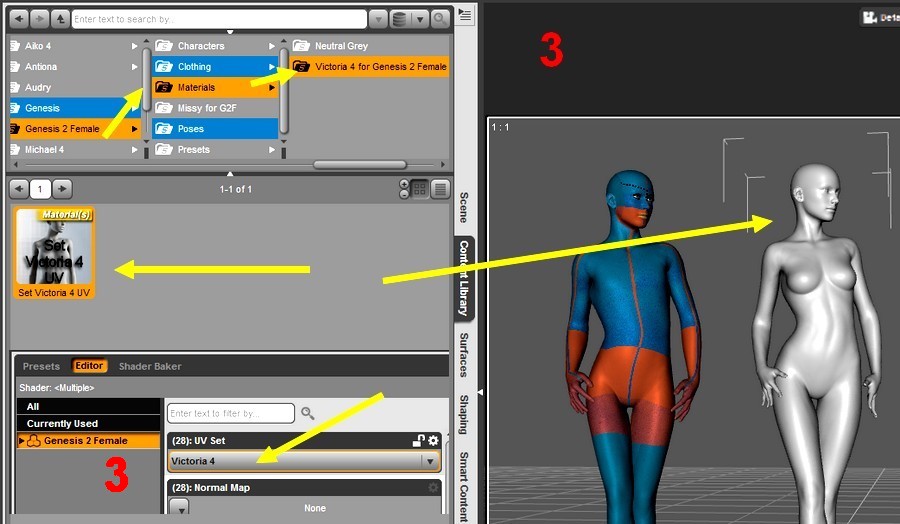Screen dimensions: 900x524
Task: Open the Shaping side tab
Action: [464, 414]
